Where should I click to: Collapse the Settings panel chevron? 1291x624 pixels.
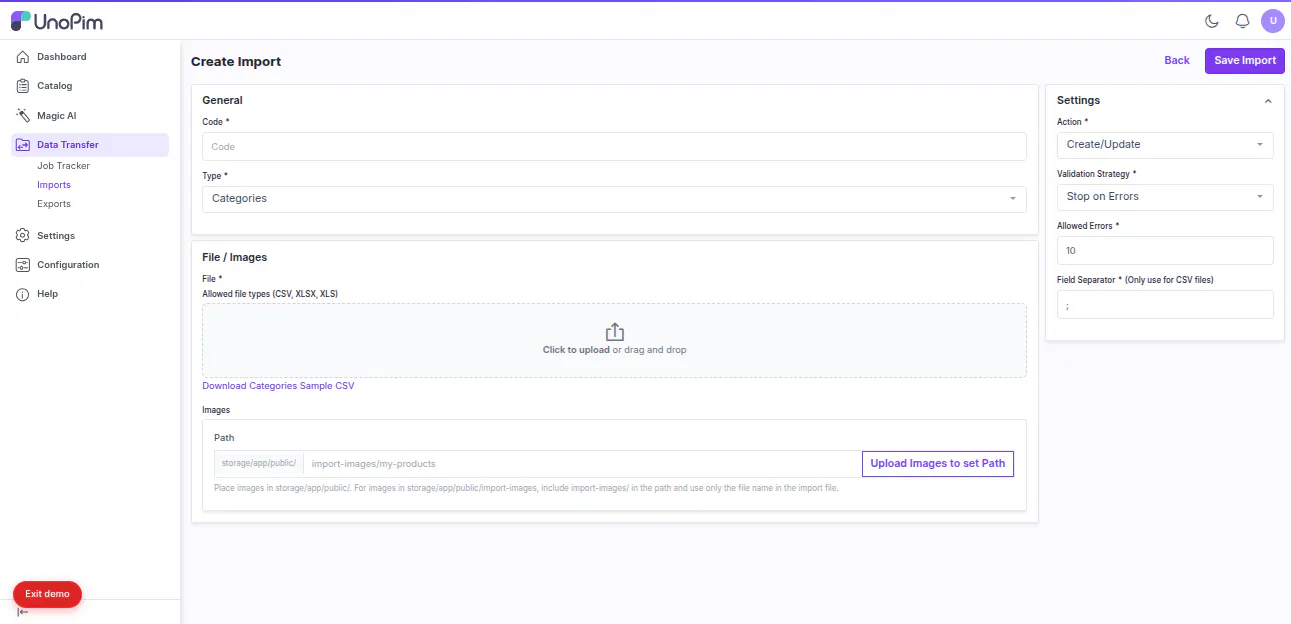click(x=1268, y=101)
